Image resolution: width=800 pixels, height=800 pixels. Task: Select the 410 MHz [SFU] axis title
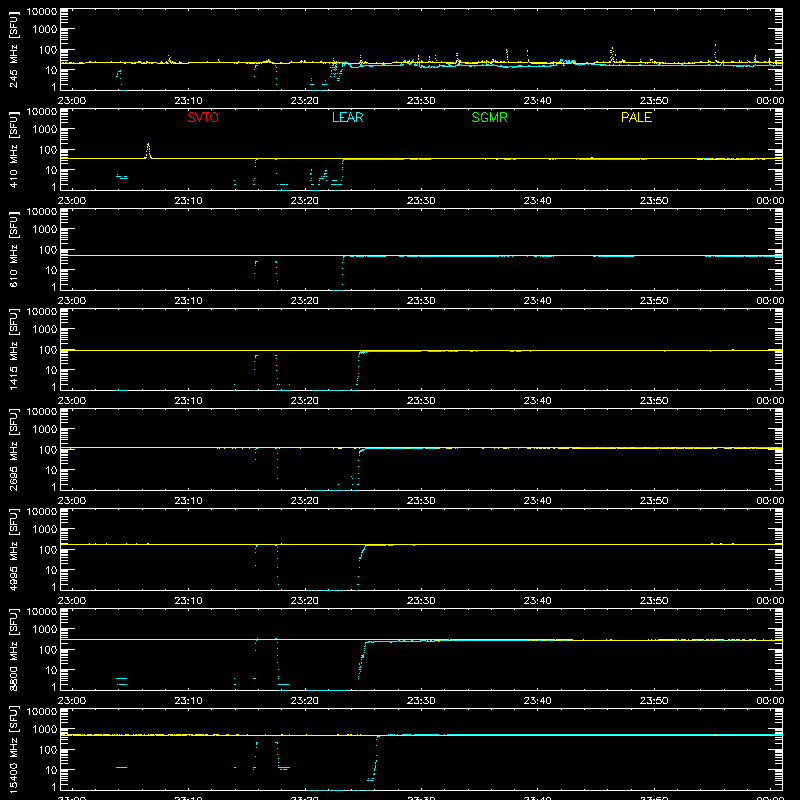tap(13, 151)
